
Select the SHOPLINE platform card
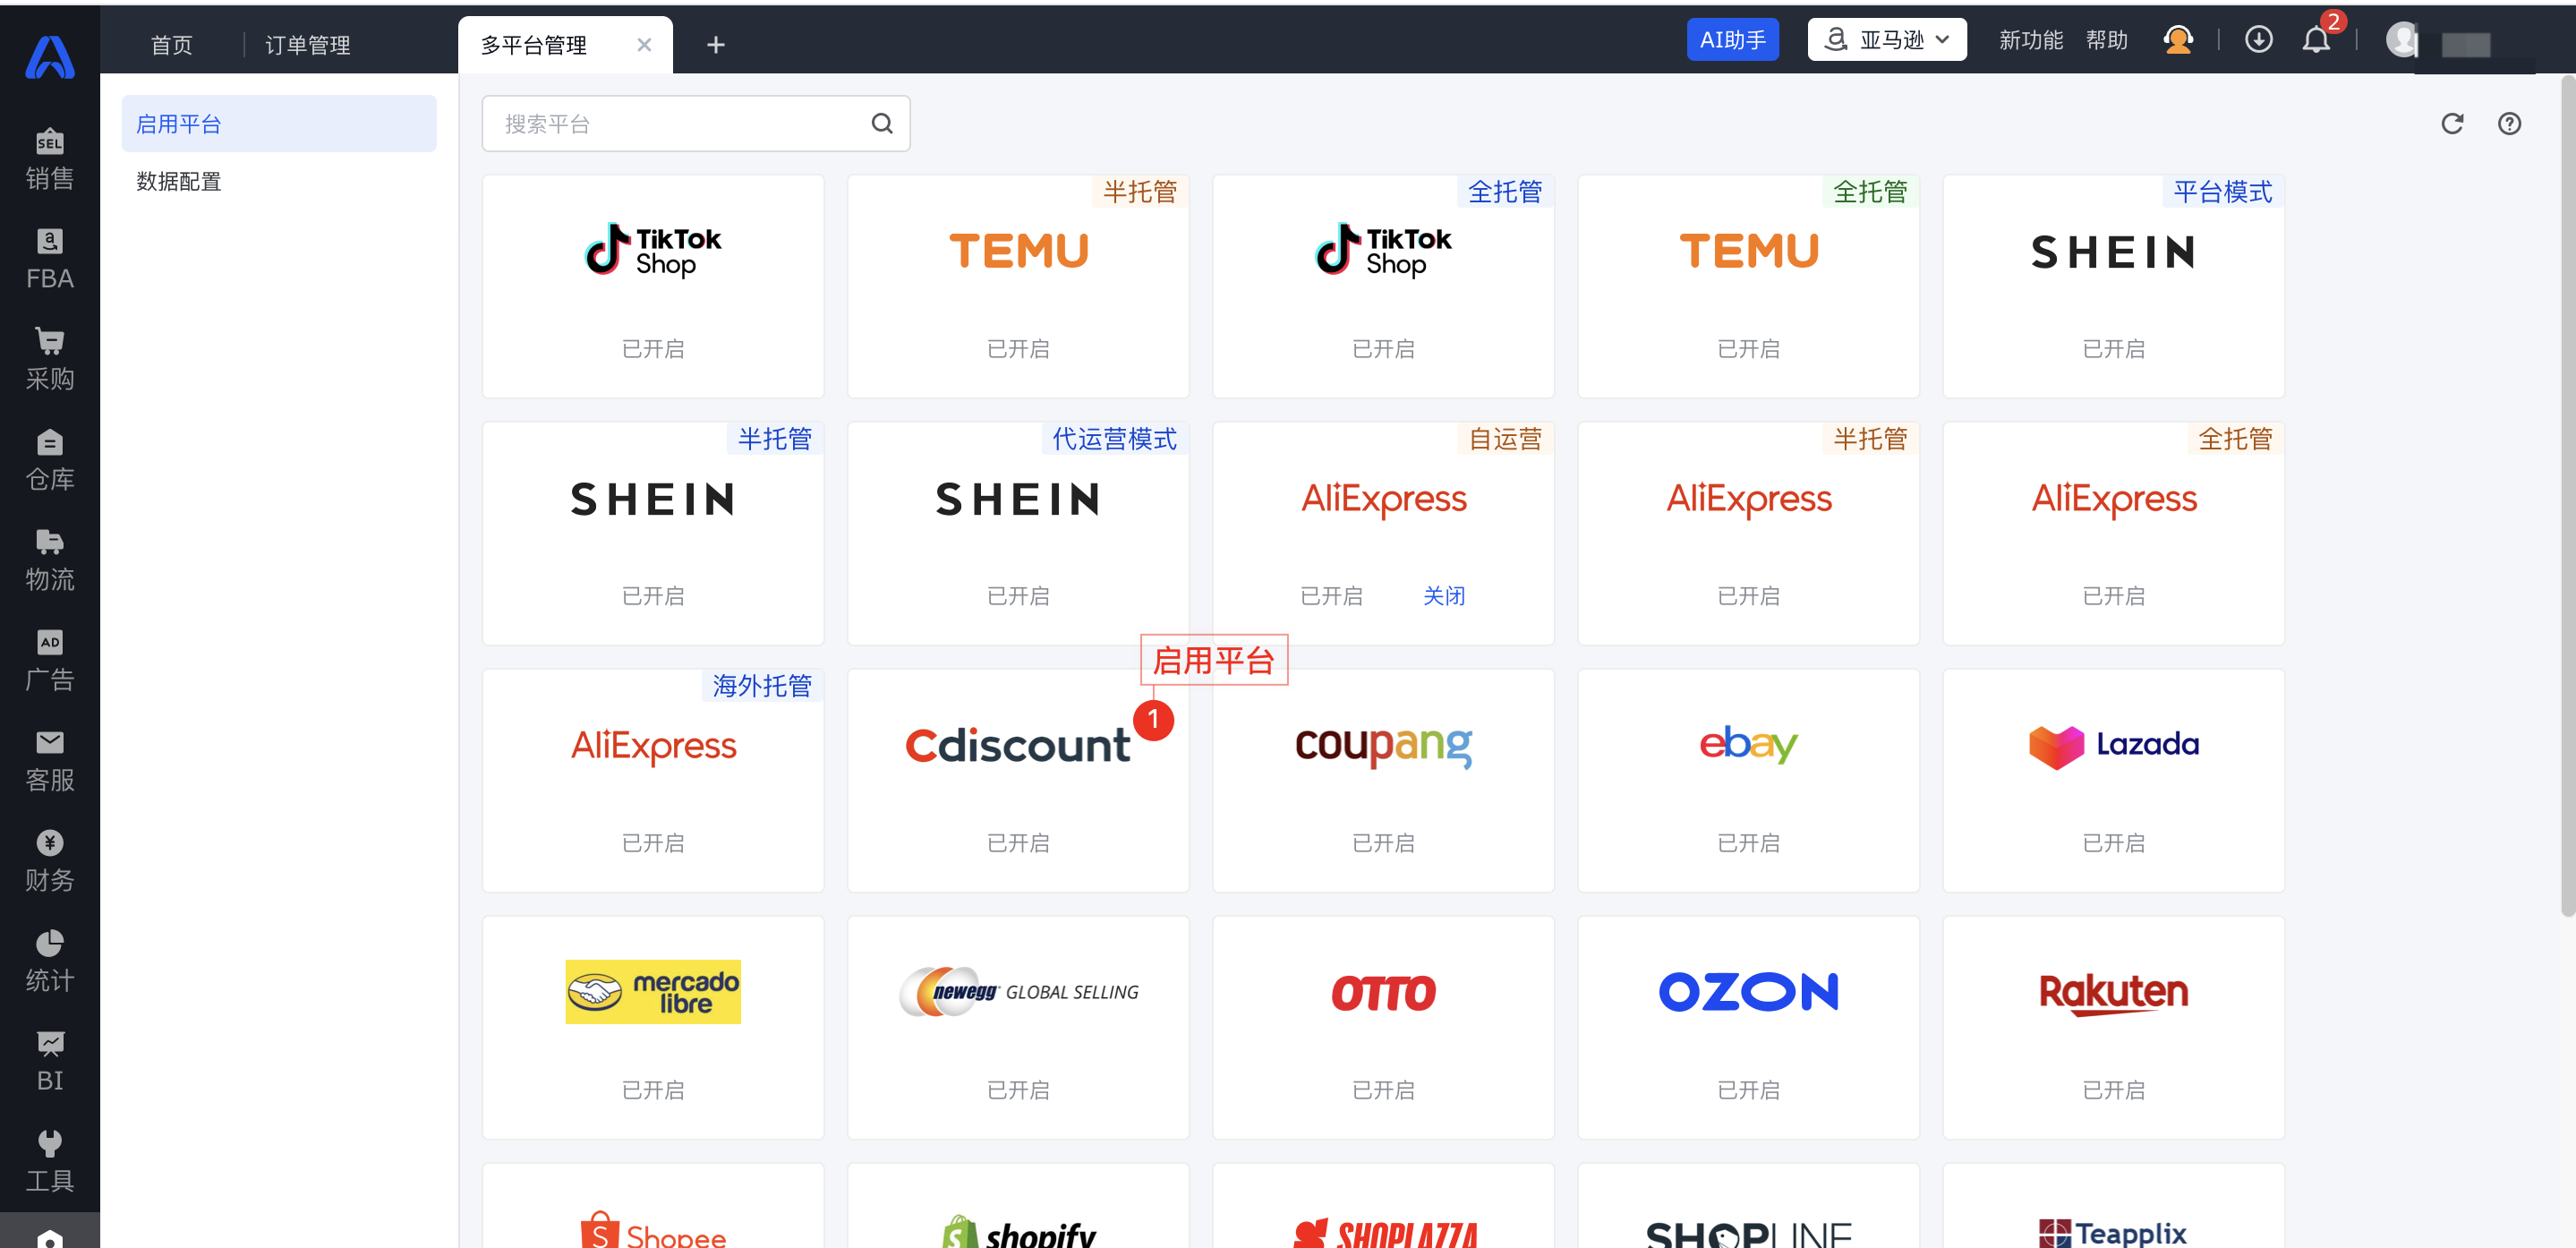[x=1748, y=1205]
